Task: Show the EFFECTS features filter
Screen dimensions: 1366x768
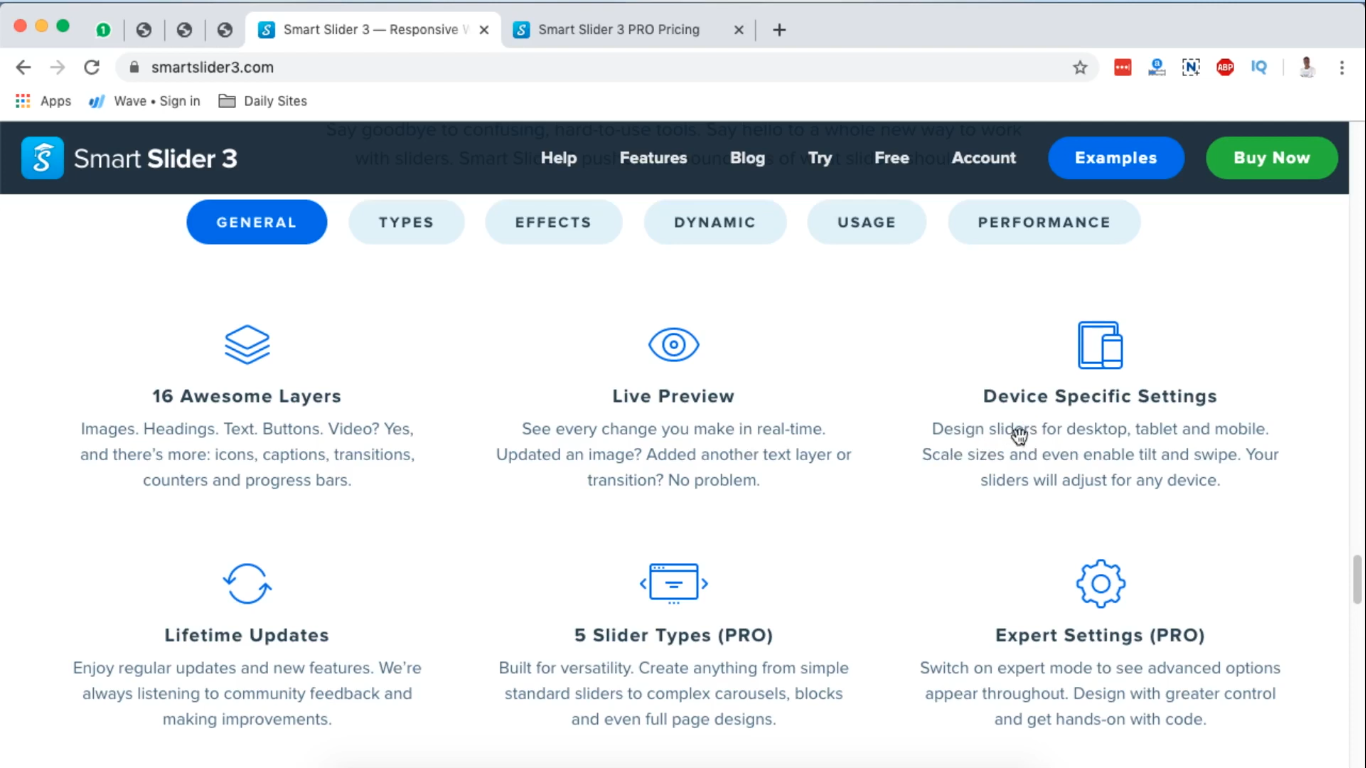Action: pos(553,222)
